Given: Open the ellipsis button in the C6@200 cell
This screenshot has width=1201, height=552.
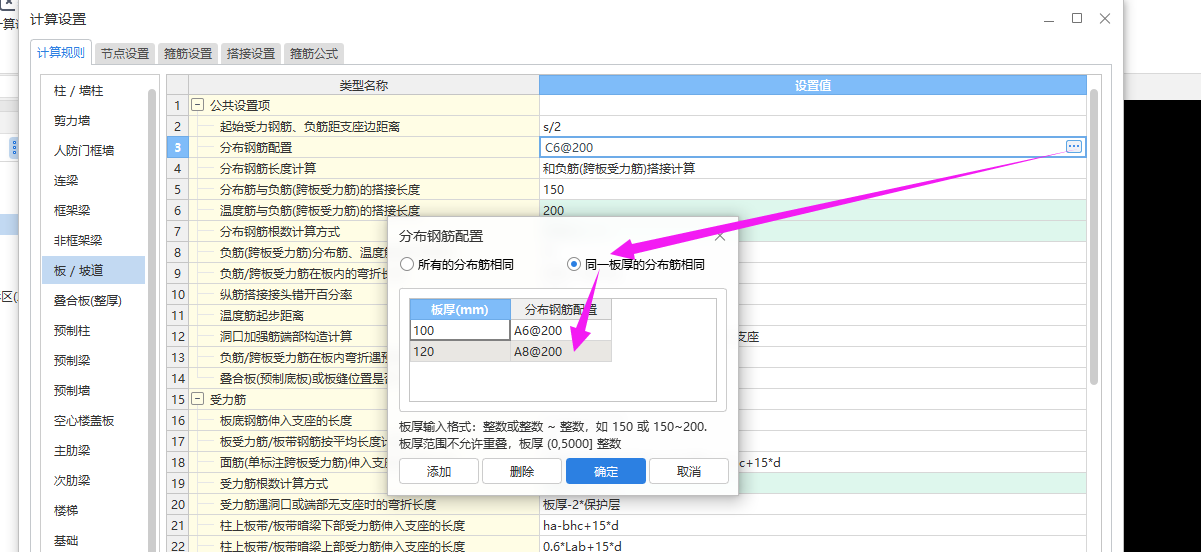Looking at the screenshot, I should pos(1073,147).
